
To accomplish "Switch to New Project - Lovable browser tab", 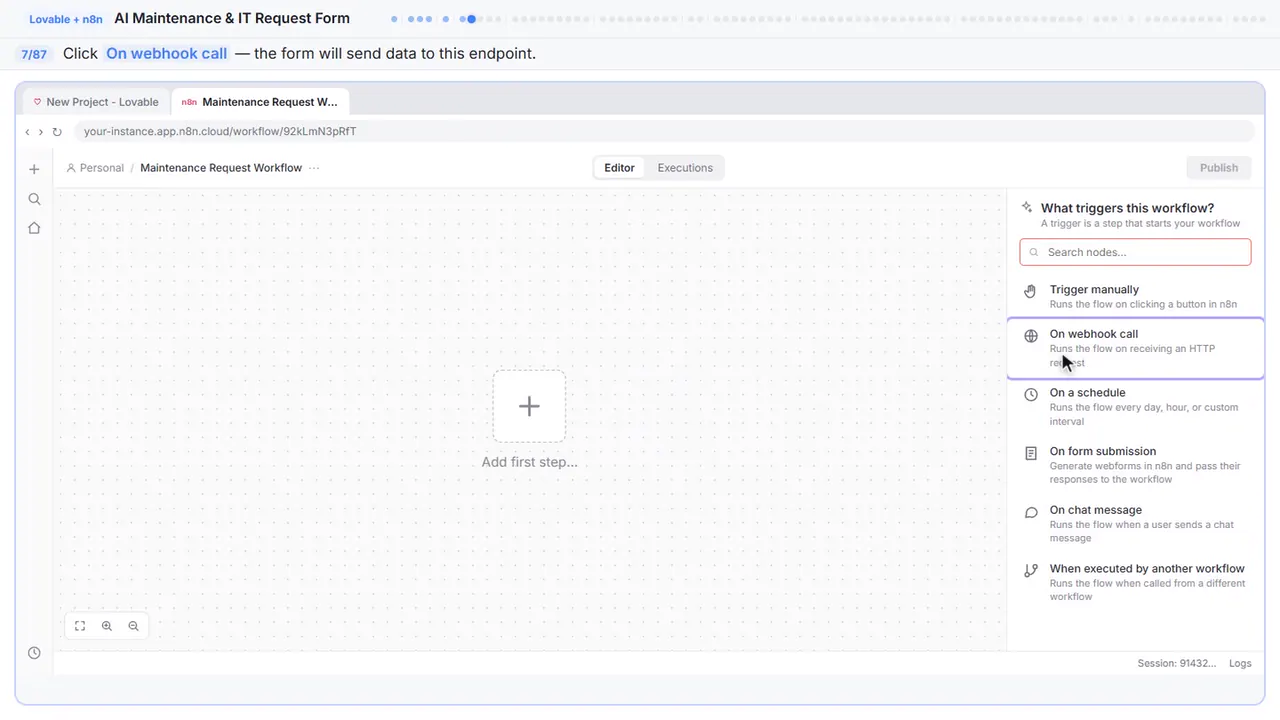I will (96, 102).
